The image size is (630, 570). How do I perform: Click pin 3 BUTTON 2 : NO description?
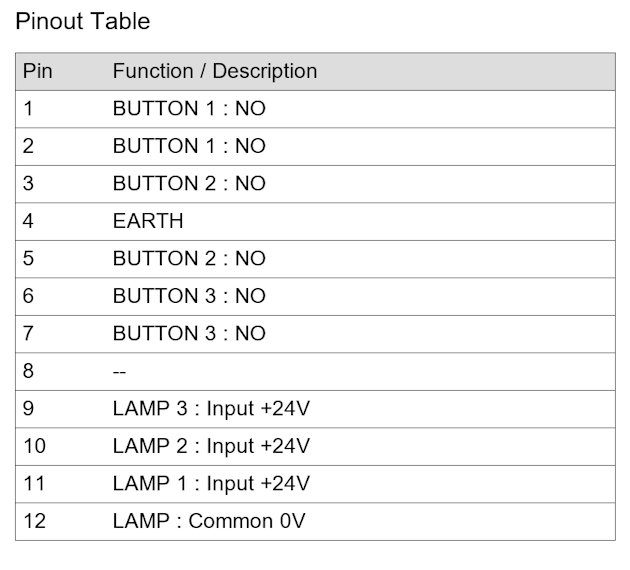click(189, 184)
